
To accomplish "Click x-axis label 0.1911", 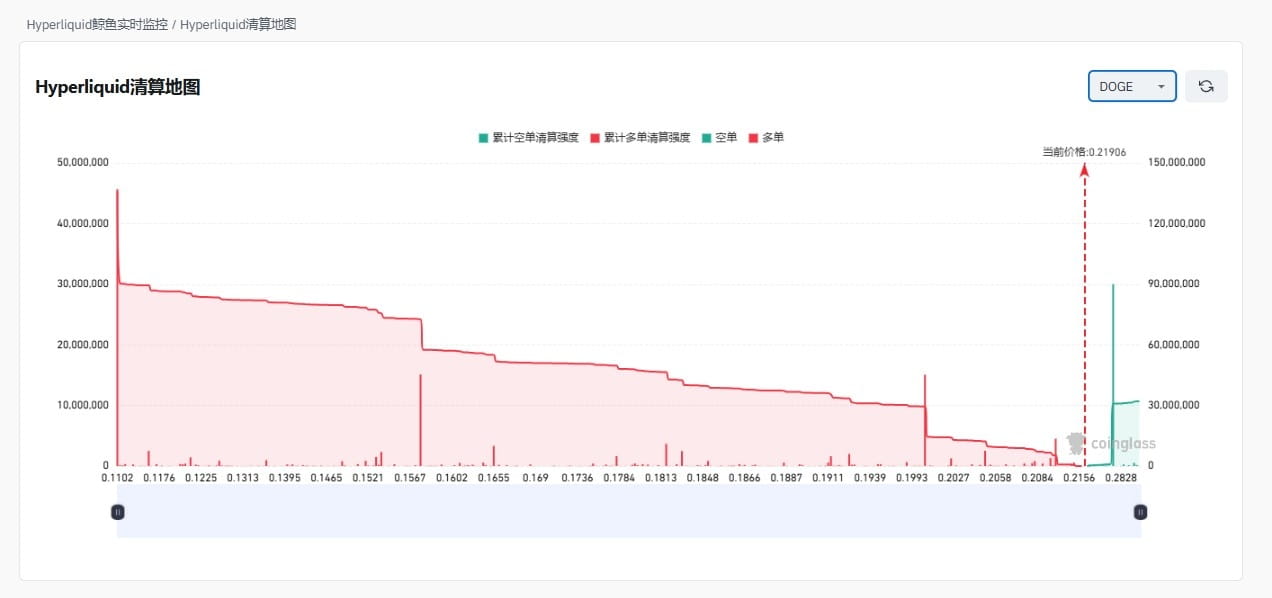I will [x=827, y=479].
